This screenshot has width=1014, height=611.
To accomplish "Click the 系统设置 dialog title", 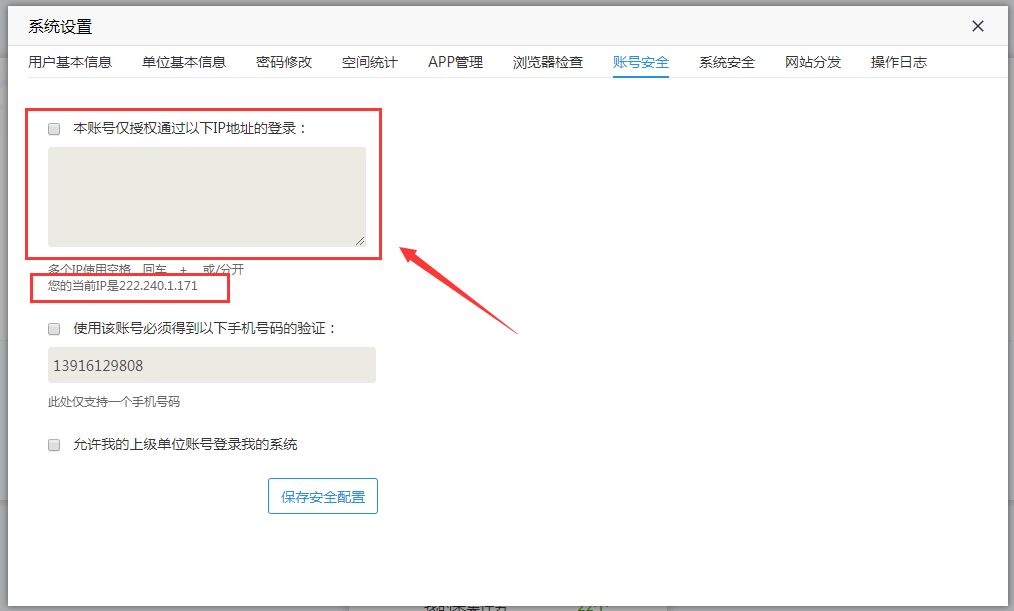I will point(60,27).
